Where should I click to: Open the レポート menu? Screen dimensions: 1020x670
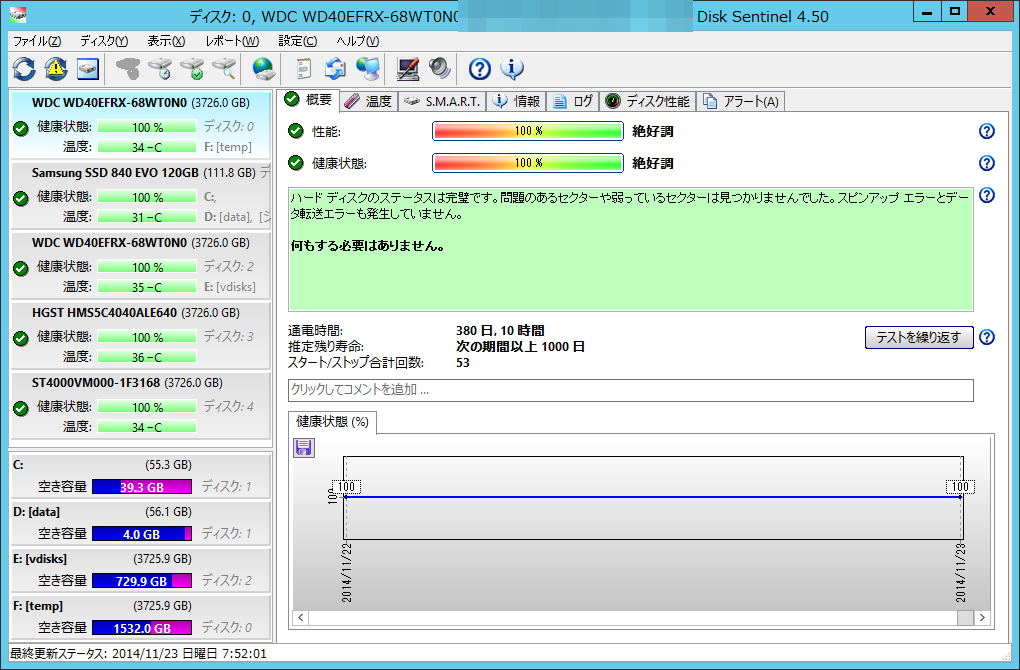tap(232, 41)
